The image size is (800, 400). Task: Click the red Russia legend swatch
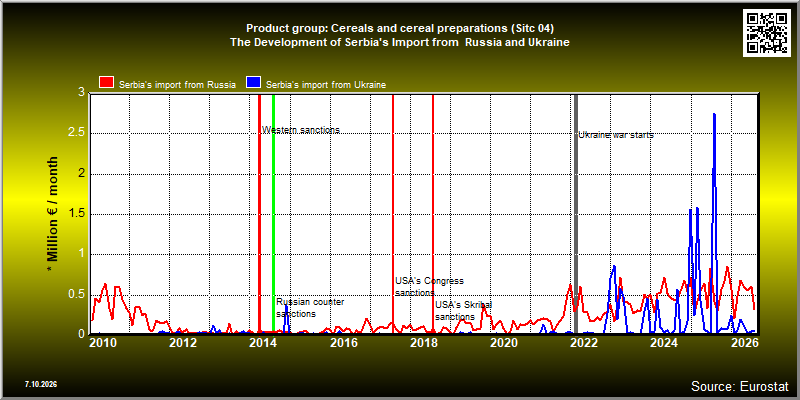106,82
